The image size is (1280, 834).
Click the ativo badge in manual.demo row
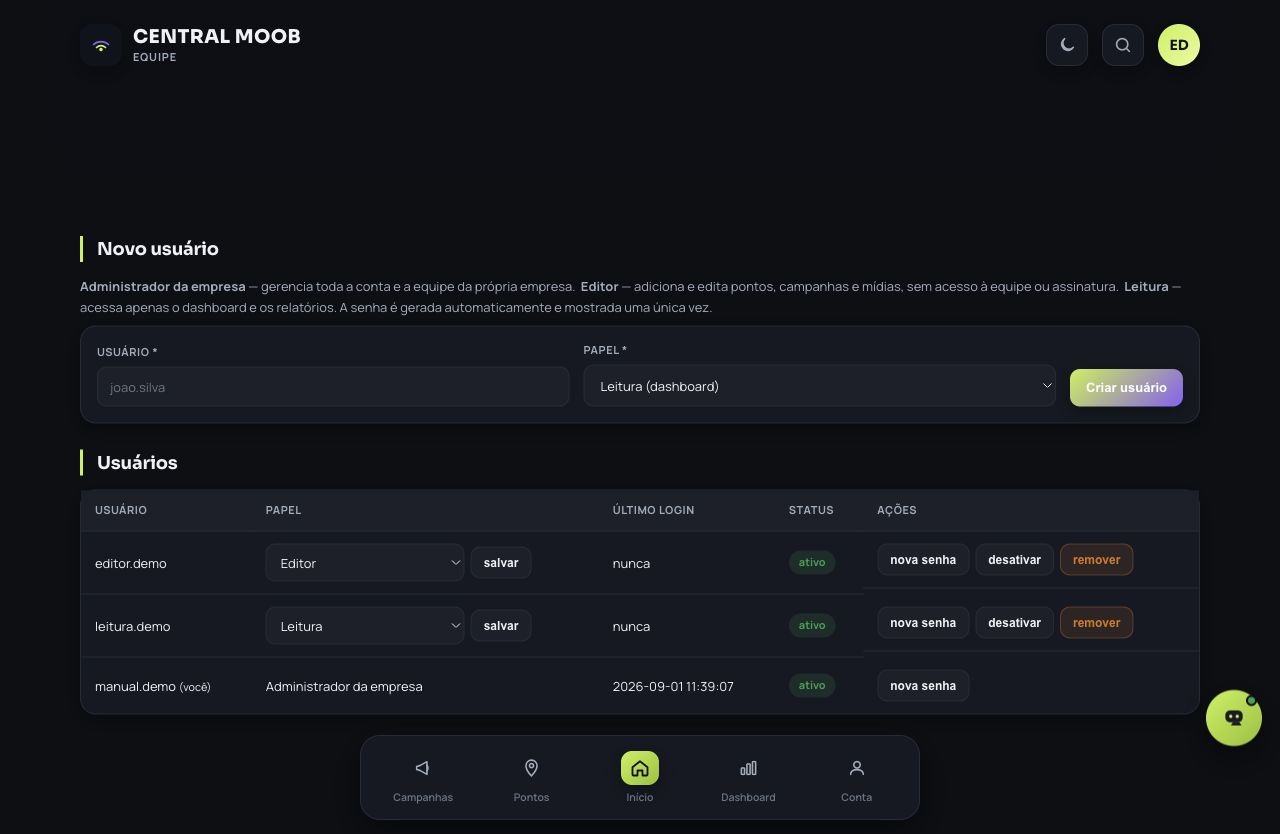[x=812, y=685]
